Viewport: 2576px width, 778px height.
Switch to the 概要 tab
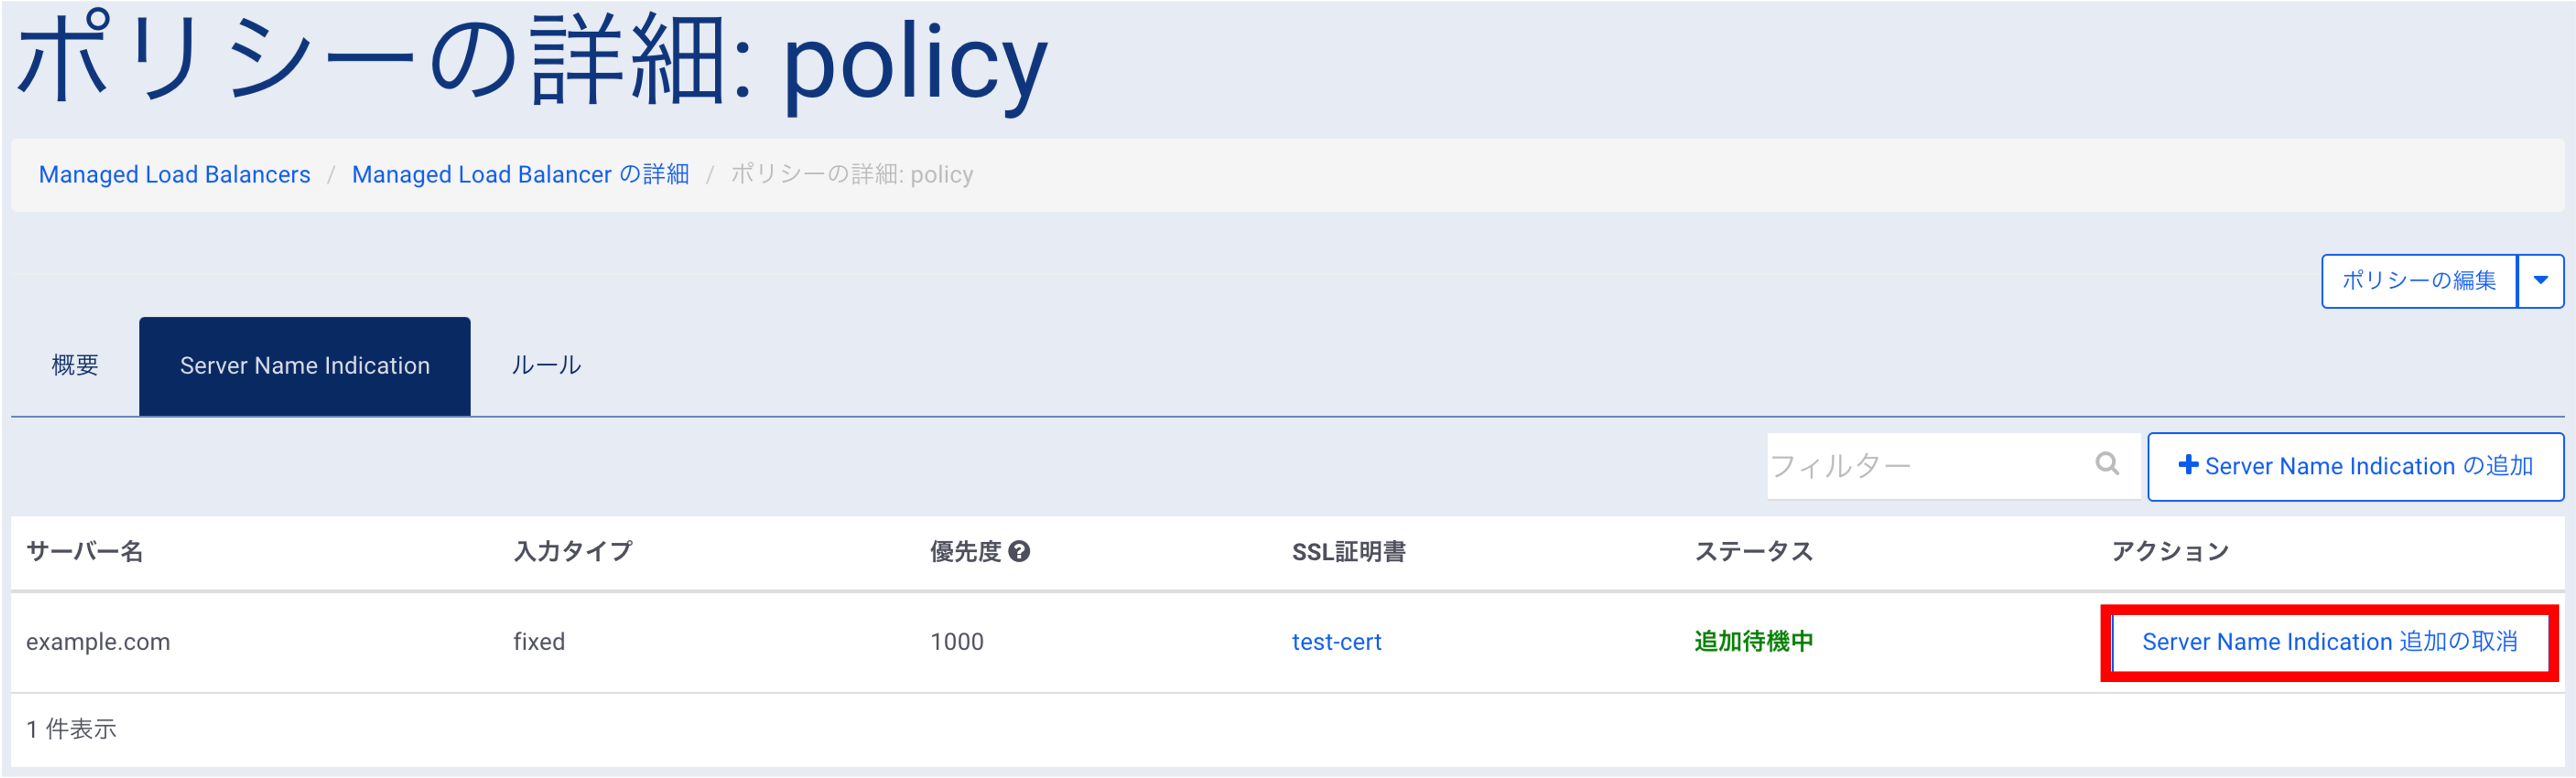75,365
